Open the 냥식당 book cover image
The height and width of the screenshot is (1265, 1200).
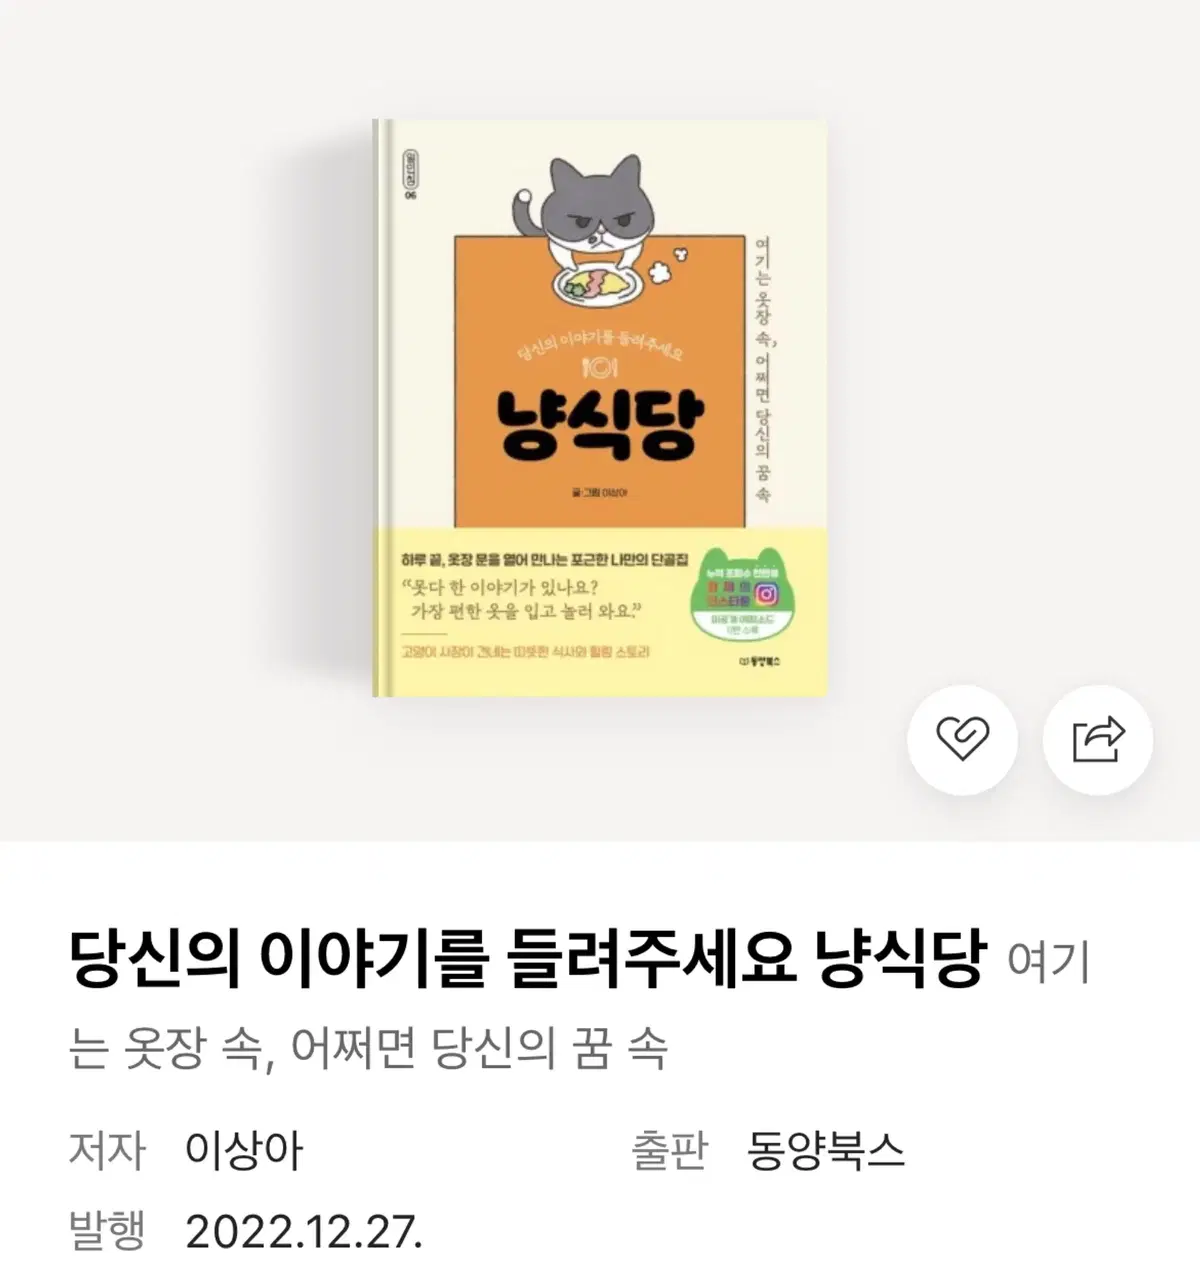(x=600, y=408)
